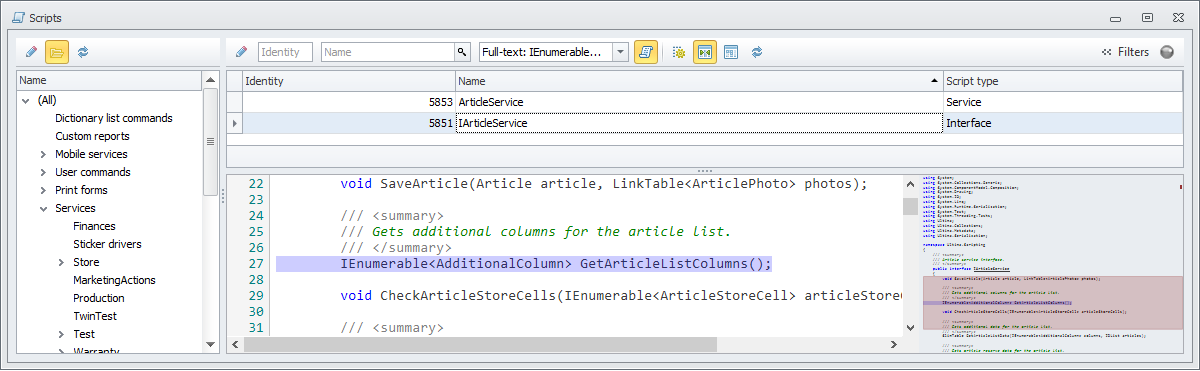Viewport: 1200px width, 371px height.
Task: Select the User commands tree item
Action: (x=93, y=172)
